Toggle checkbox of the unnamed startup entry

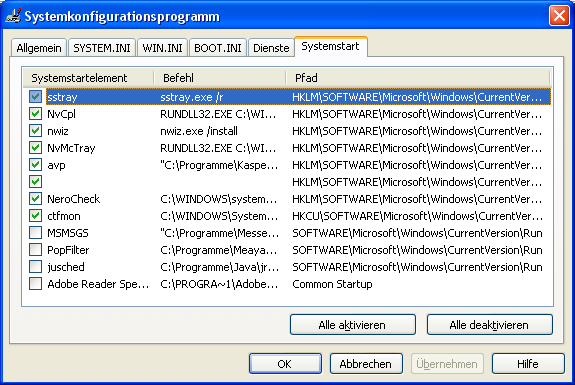pos(36,182)
